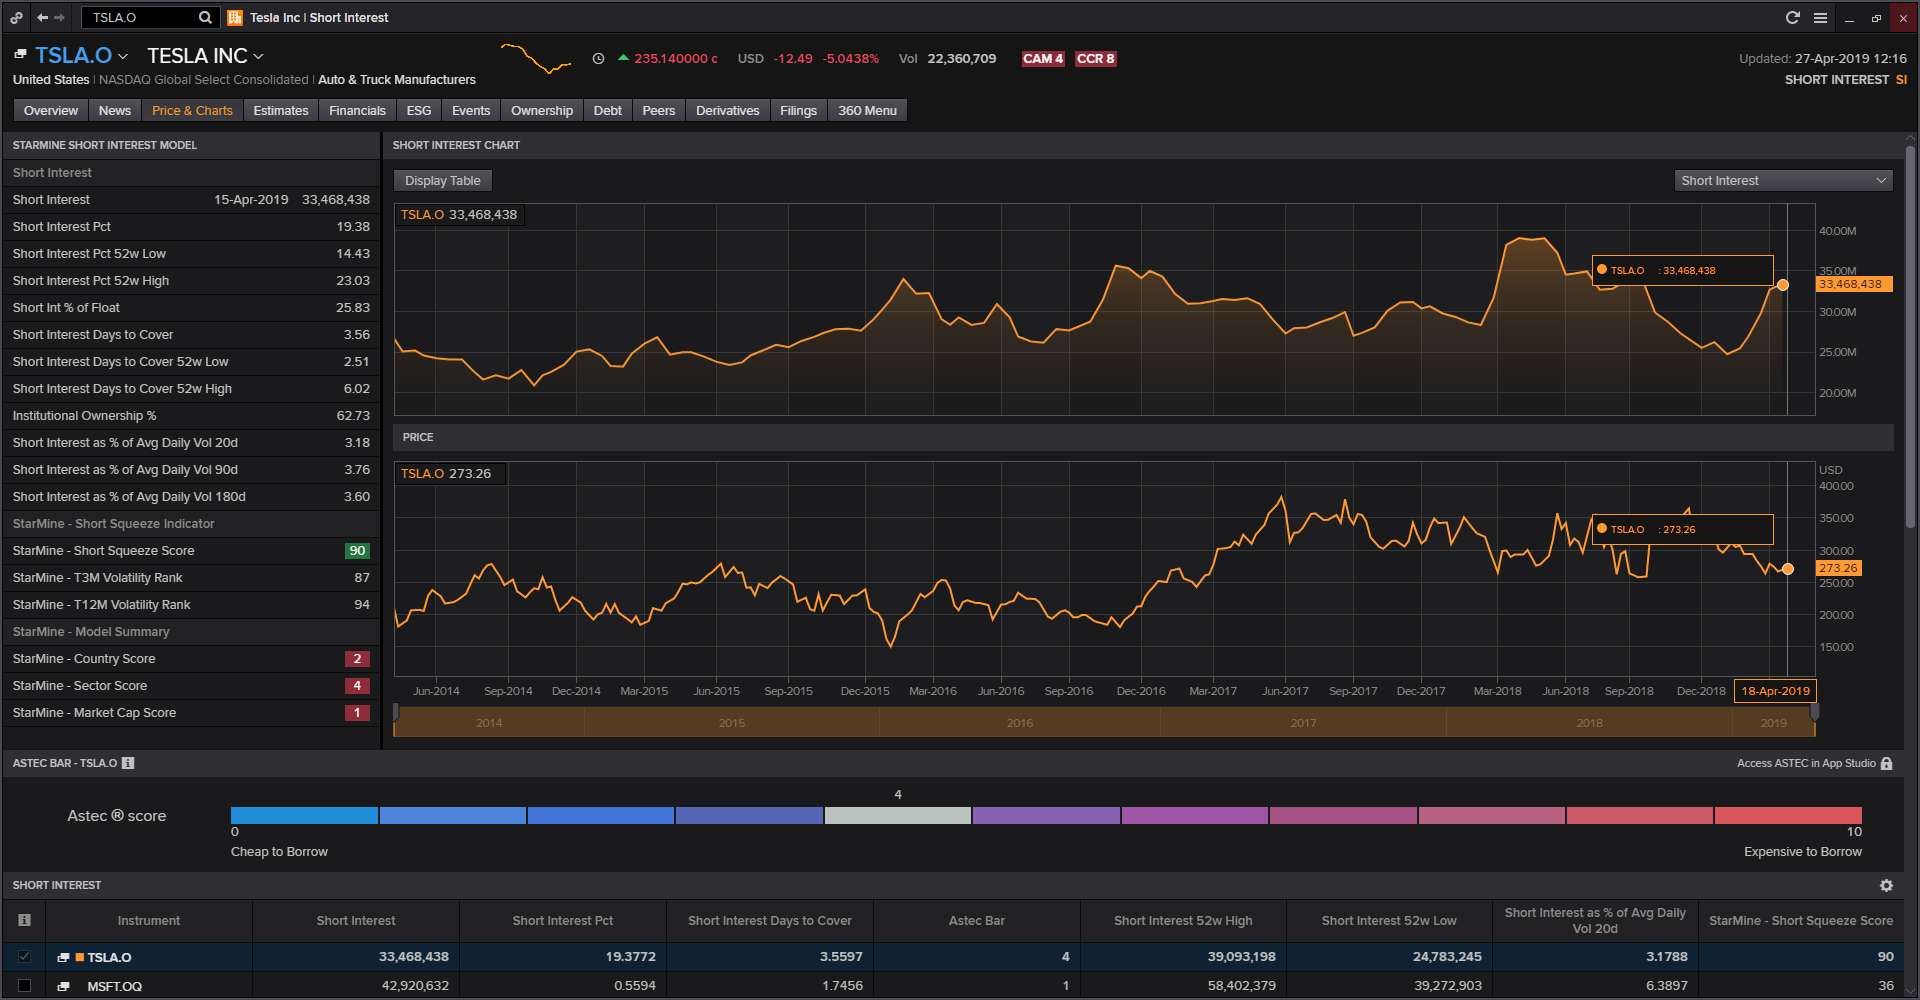Click the search magnifier icon
1920x1000 pixels.
pyautogui.click(x=205, y=17)
